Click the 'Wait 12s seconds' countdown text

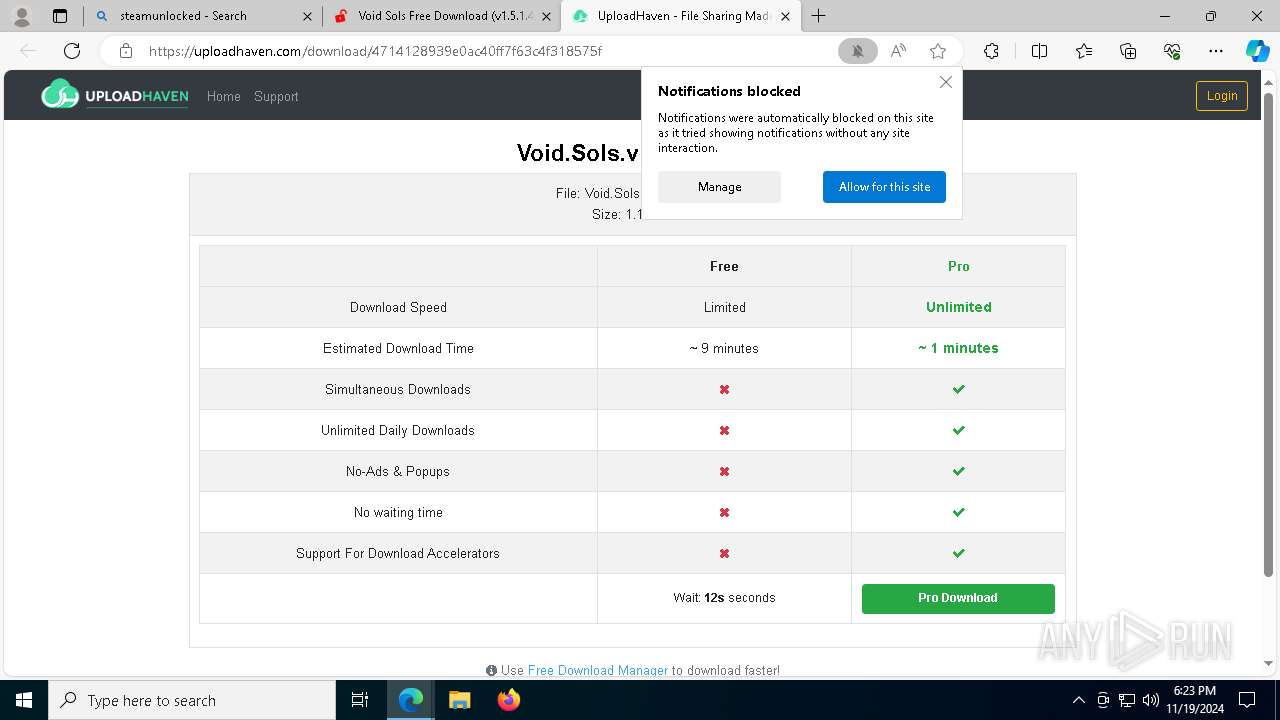pos(724,598)
